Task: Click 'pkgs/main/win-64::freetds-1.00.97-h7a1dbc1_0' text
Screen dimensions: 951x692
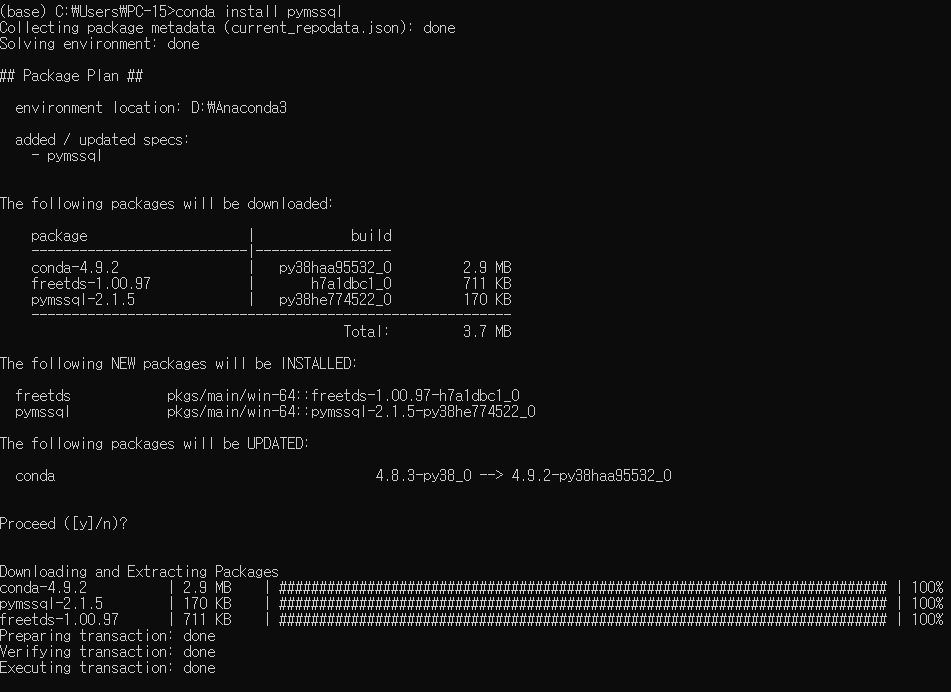Action: pos(343,396)
